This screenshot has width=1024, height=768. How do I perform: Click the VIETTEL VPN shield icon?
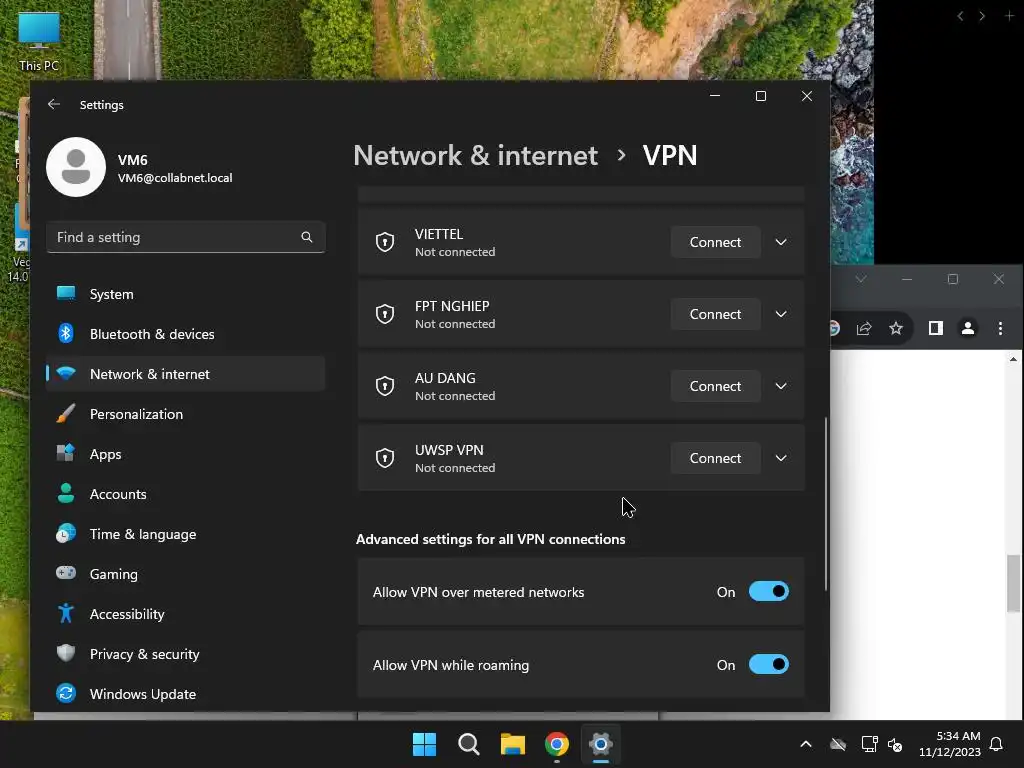point(385,242)
